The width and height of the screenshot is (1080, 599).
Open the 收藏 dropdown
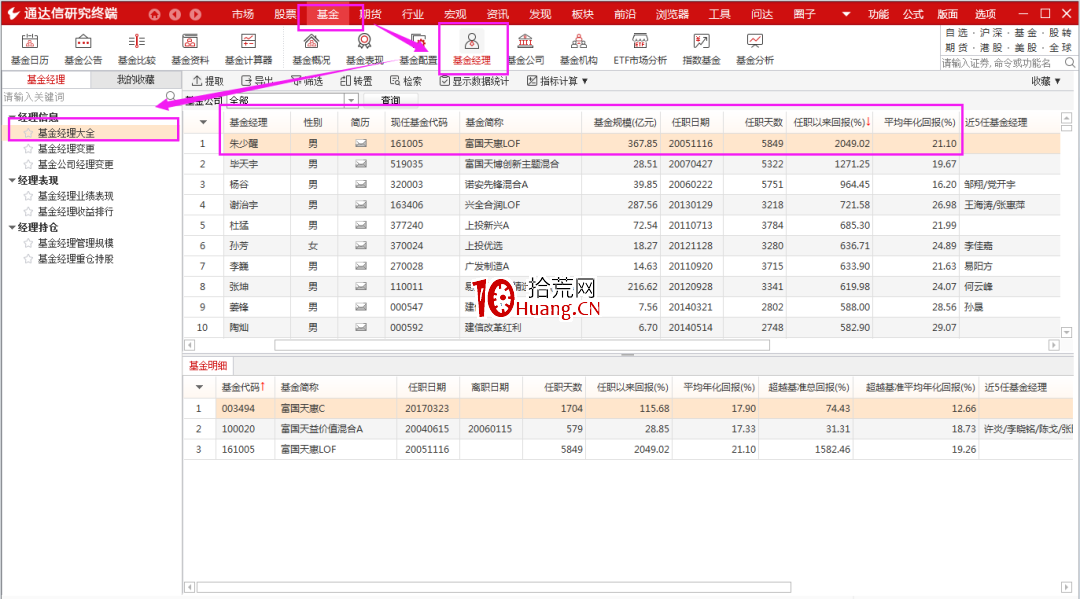pyautogui.click(x=1046, y=81)
